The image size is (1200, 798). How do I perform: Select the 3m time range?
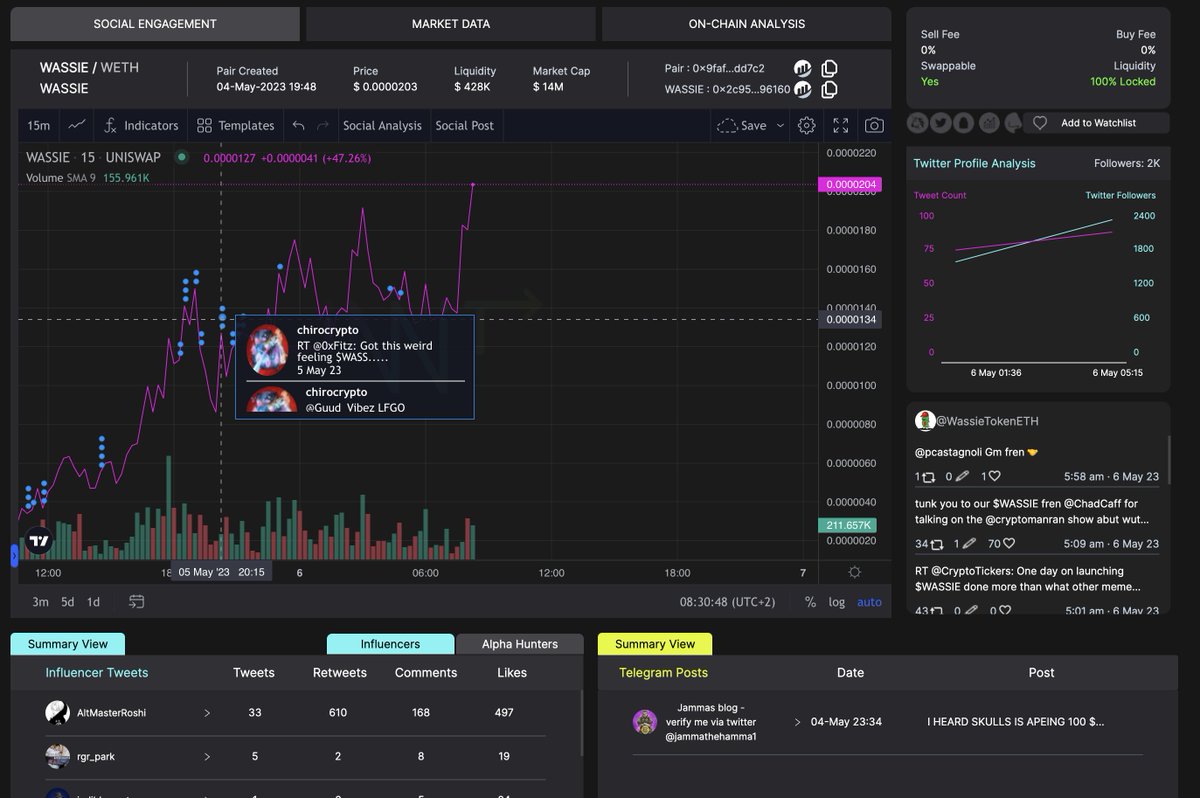(40, 602)
